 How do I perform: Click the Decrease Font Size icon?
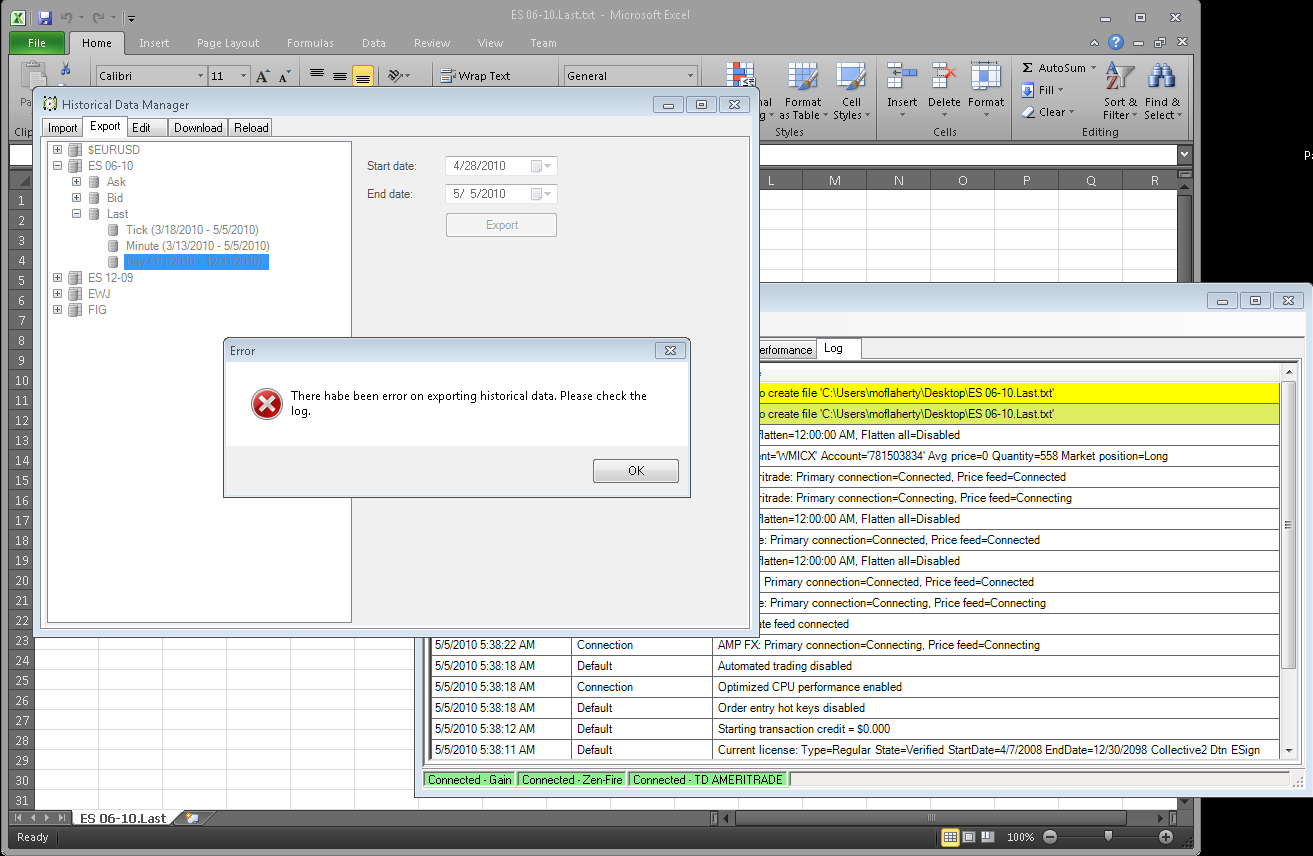coord(284,76)
